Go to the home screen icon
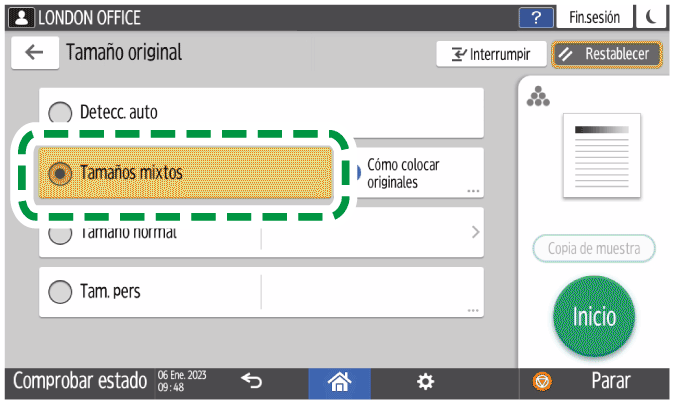The image size is (675, 401). pyautogui.click(x=339, y=381)
